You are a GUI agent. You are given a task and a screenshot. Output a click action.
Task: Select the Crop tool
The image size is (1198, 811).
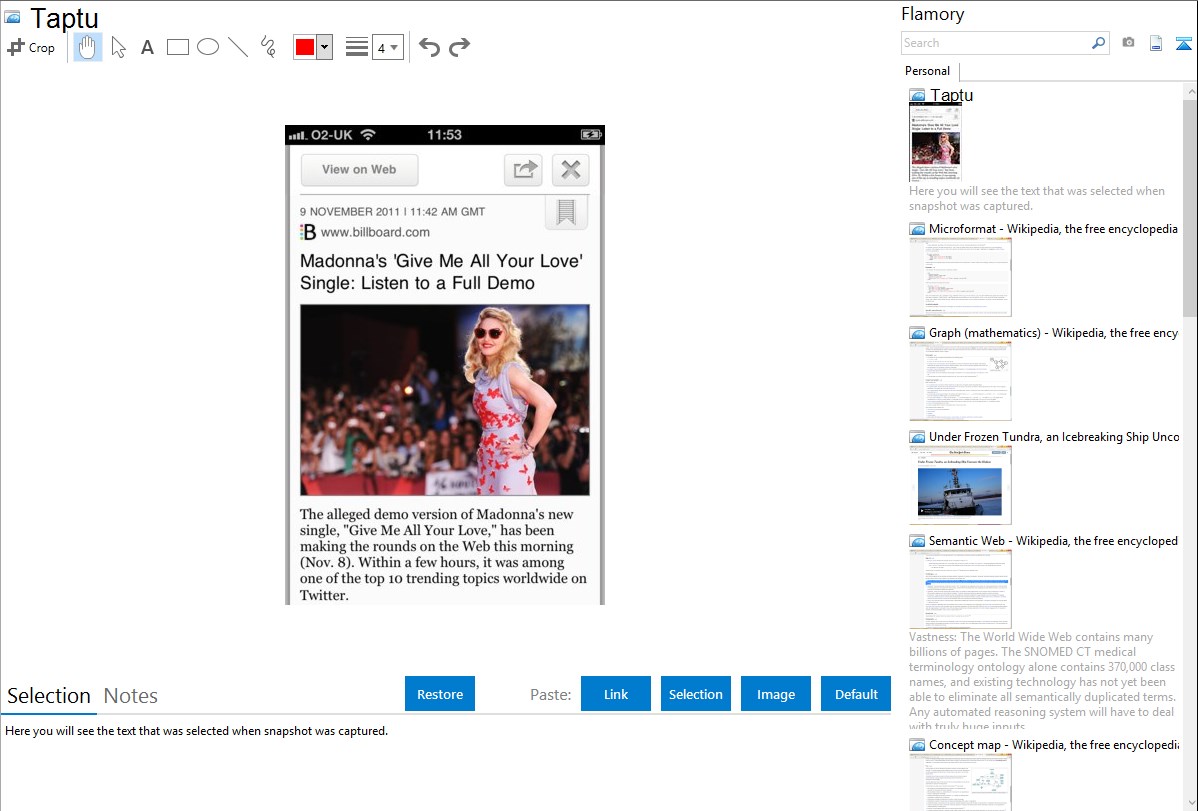[31, 47]
